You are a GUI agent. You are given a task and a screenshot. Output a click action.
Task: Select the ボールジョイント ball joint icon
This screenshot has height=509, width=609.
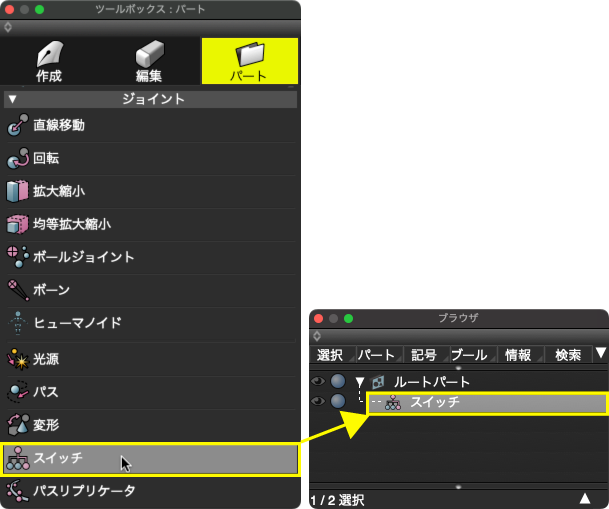point(18,257)
